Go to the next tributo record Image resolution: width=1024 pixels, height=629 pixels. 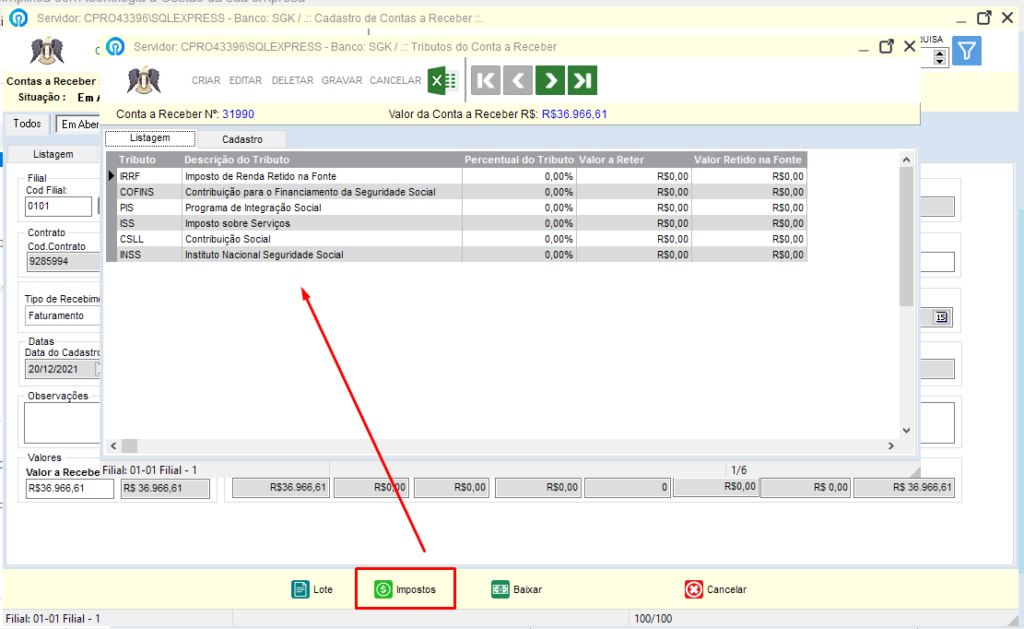pyautogui.click(x=550, y=80)
